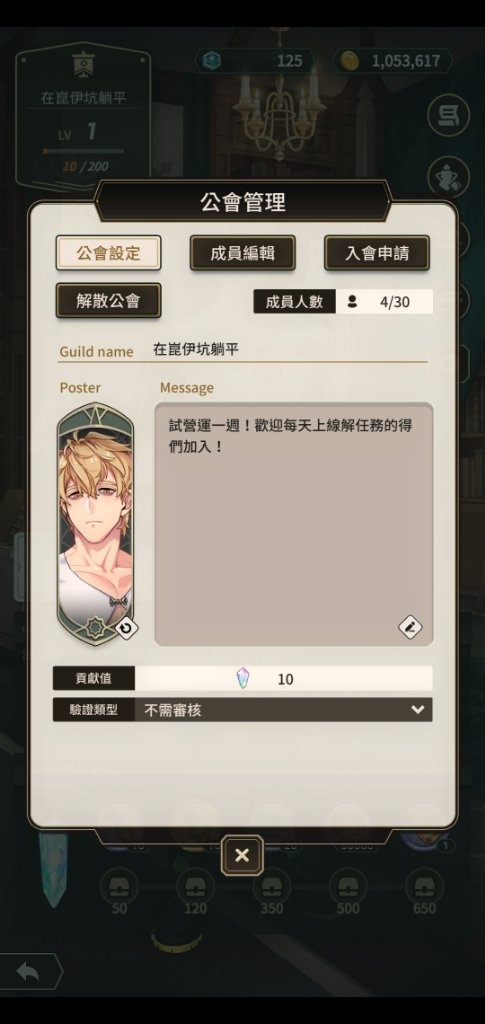Open the scroll icon in the right sidebar

[448, 116]
